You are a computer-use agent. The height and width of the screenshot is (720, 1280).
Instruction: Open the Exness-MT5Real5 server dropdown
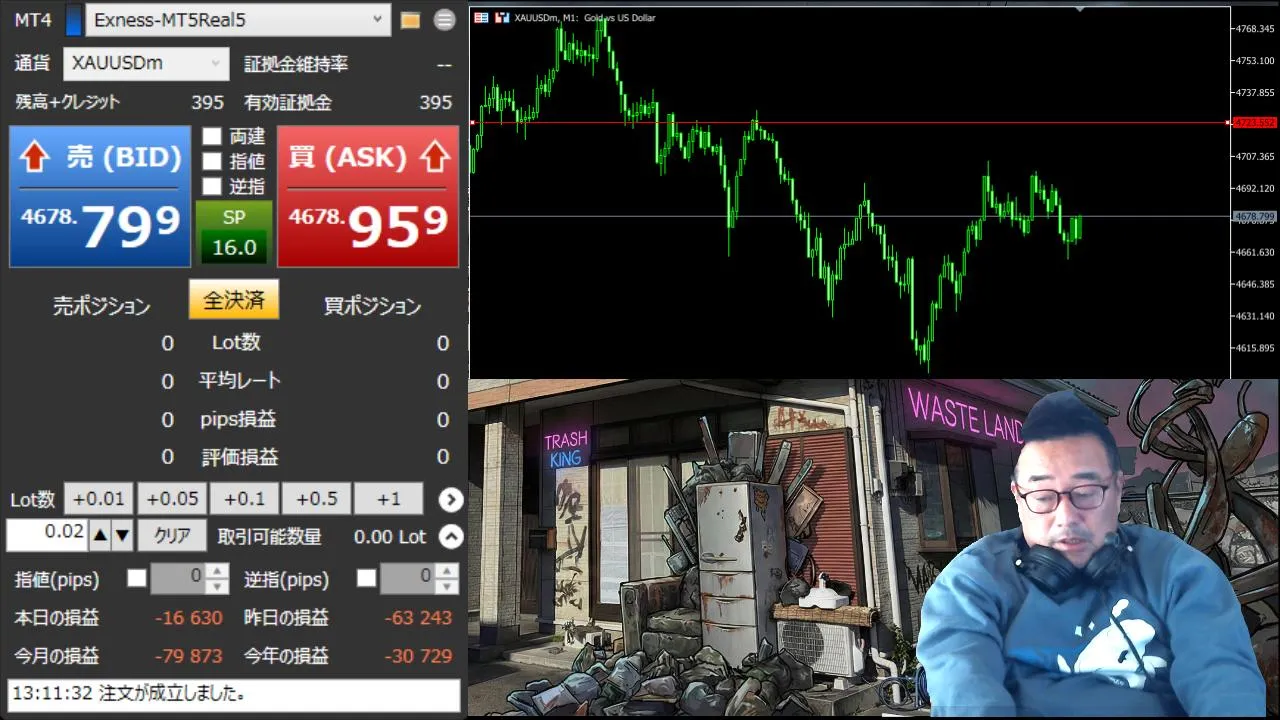tap(238, 20)
